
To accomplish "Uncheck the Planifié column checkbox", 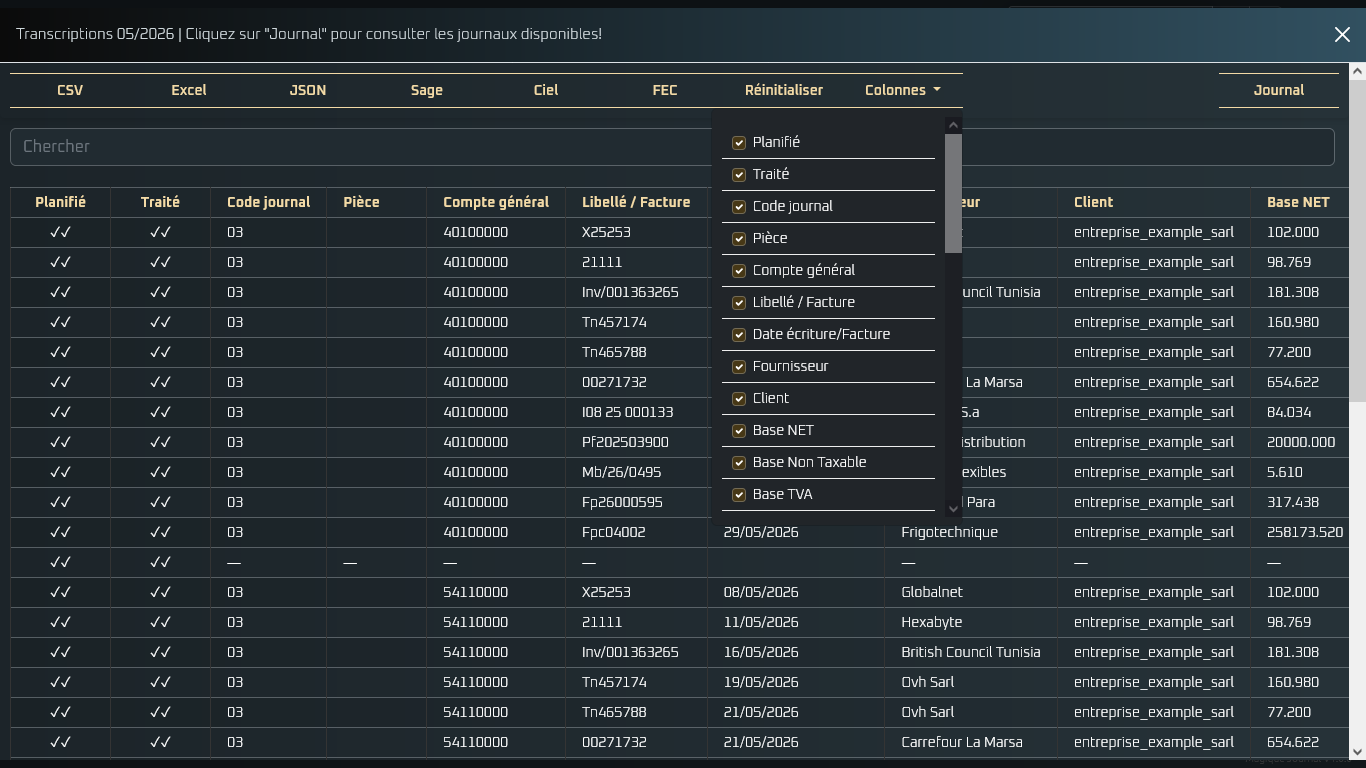I will [739, 143].
